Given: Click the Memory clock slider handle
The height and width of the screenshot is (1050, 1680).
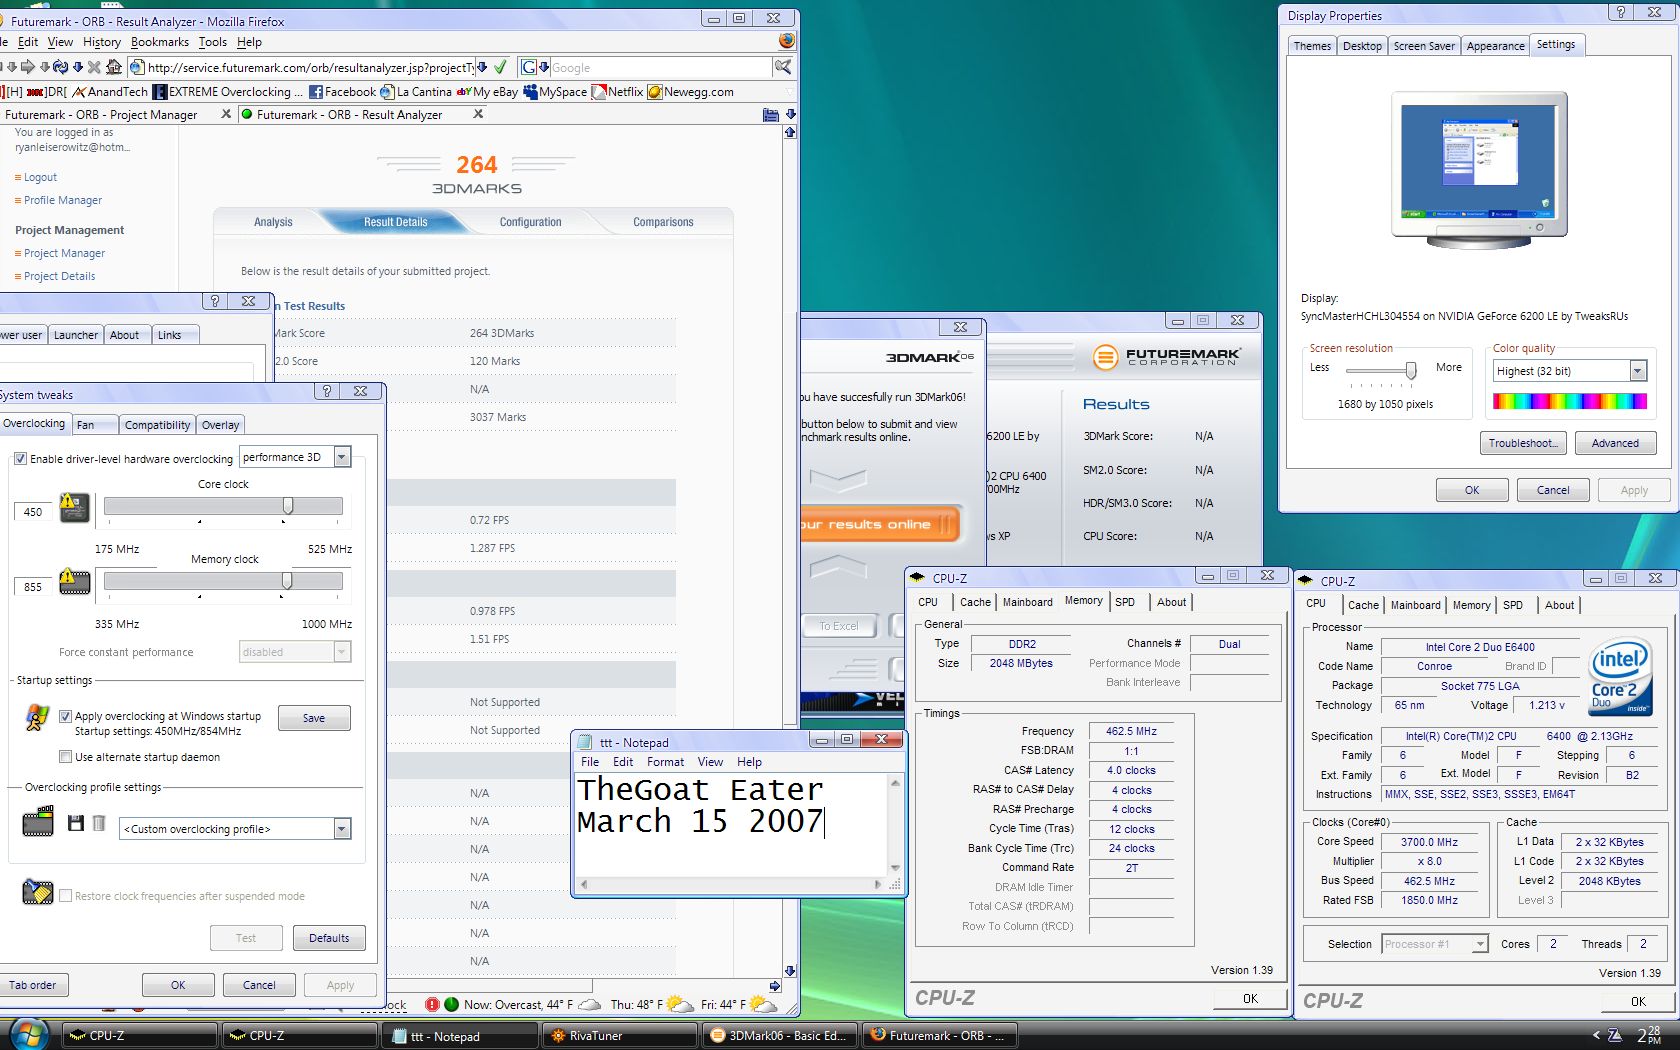Looking at the screenshot, I should click(x=287, y=581).
